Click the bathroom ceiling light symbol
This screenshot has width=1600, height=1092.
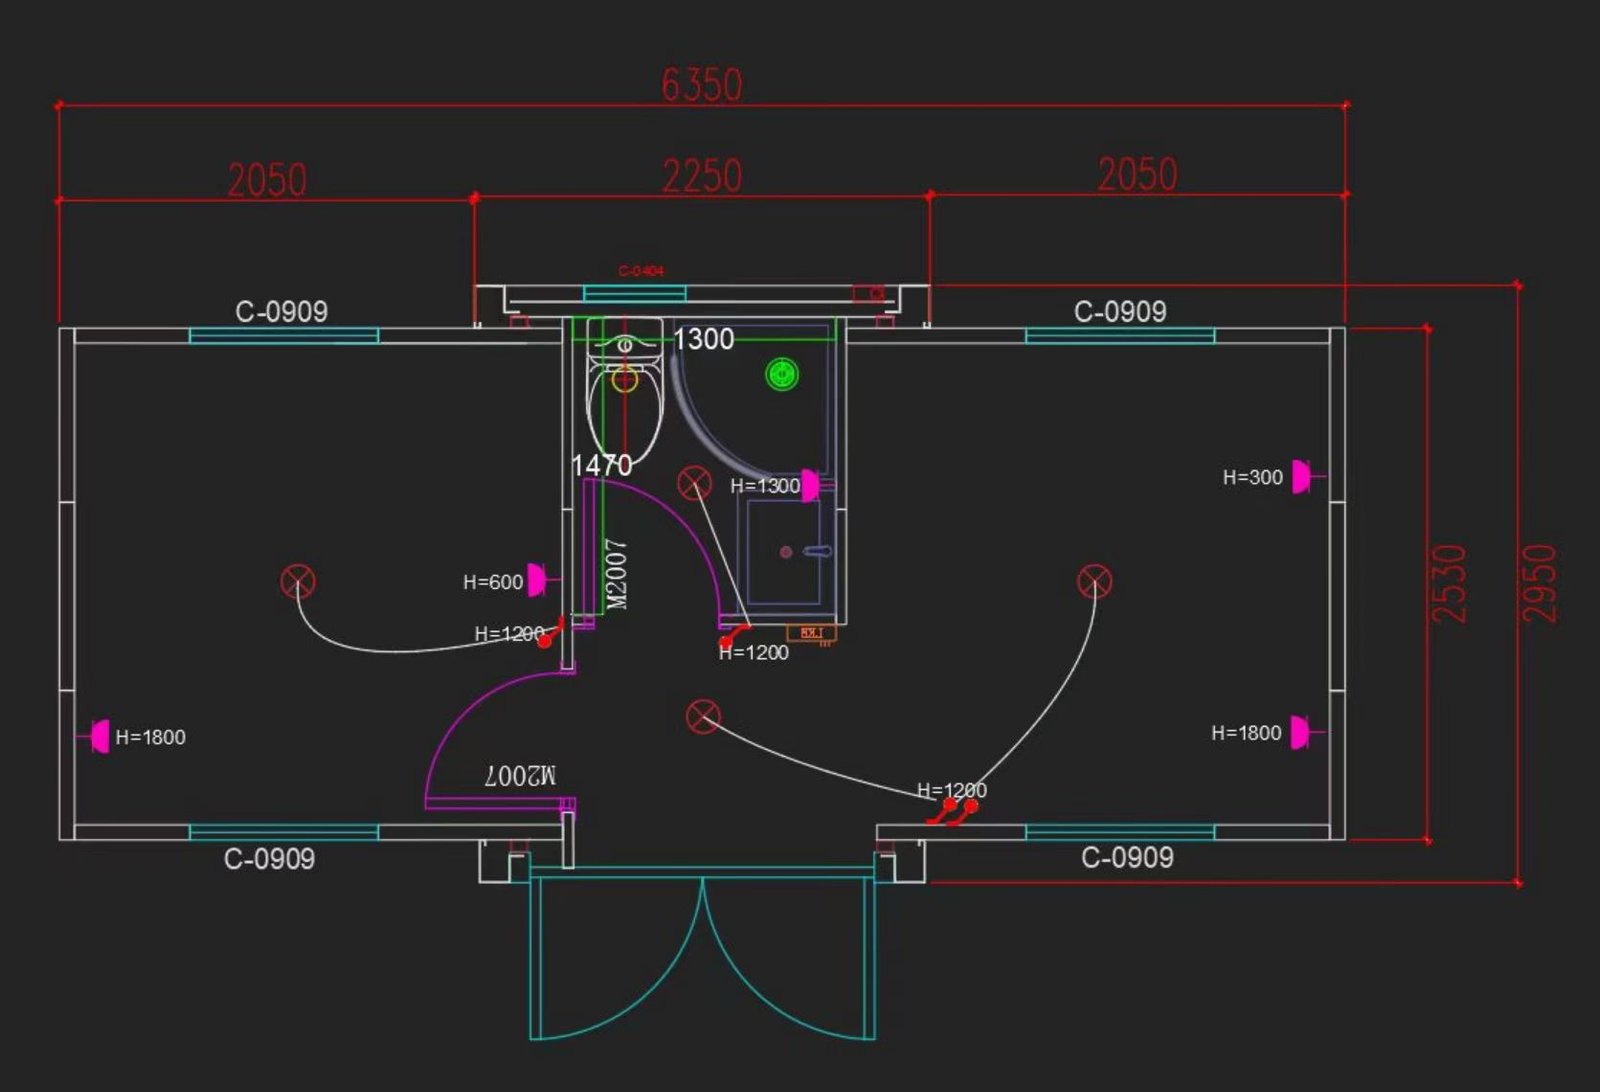point(694,483)
